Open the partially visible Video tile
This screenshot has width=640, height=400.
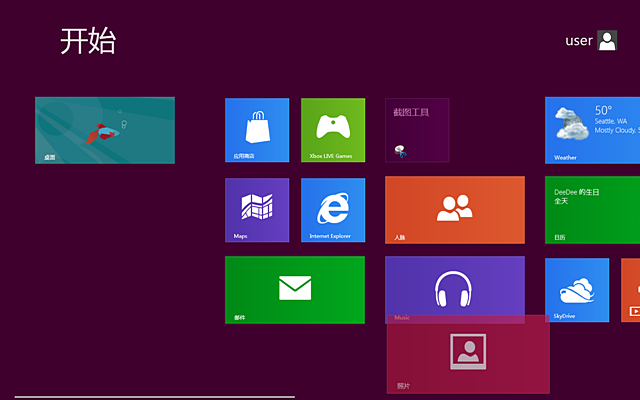tap(631, 290)
